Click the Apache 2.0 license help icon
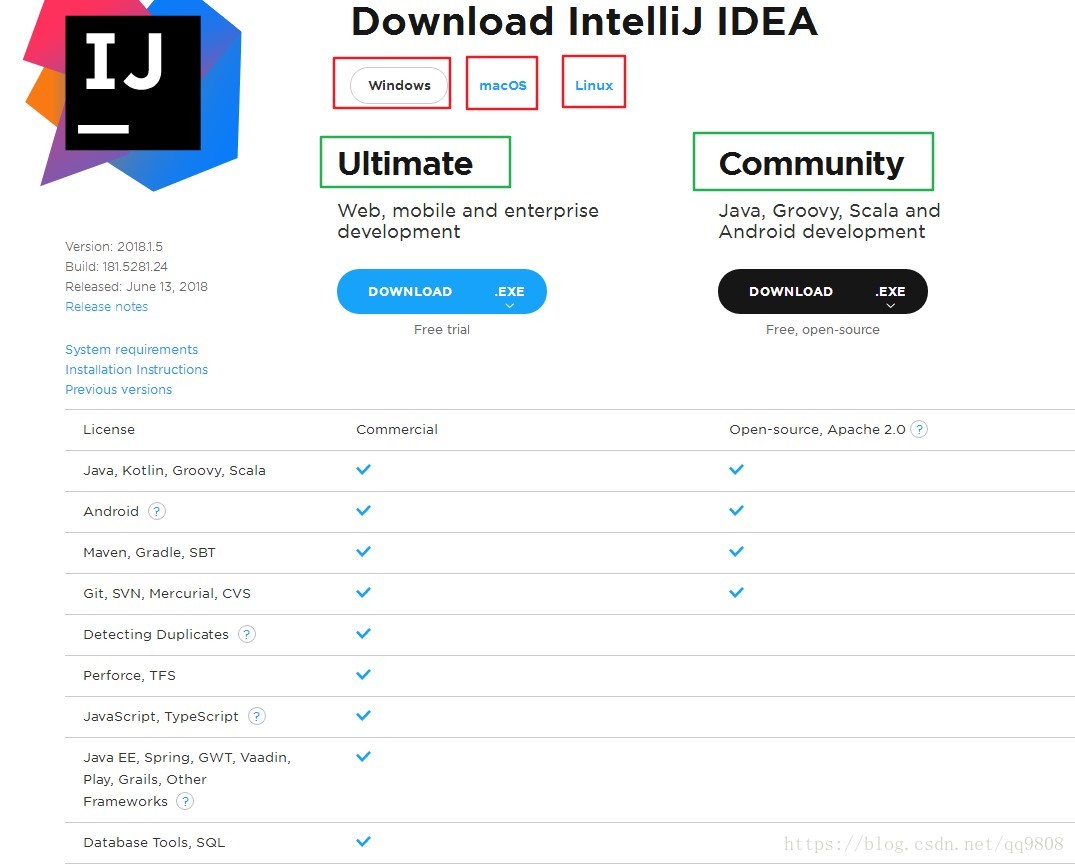 coord(919,429)
